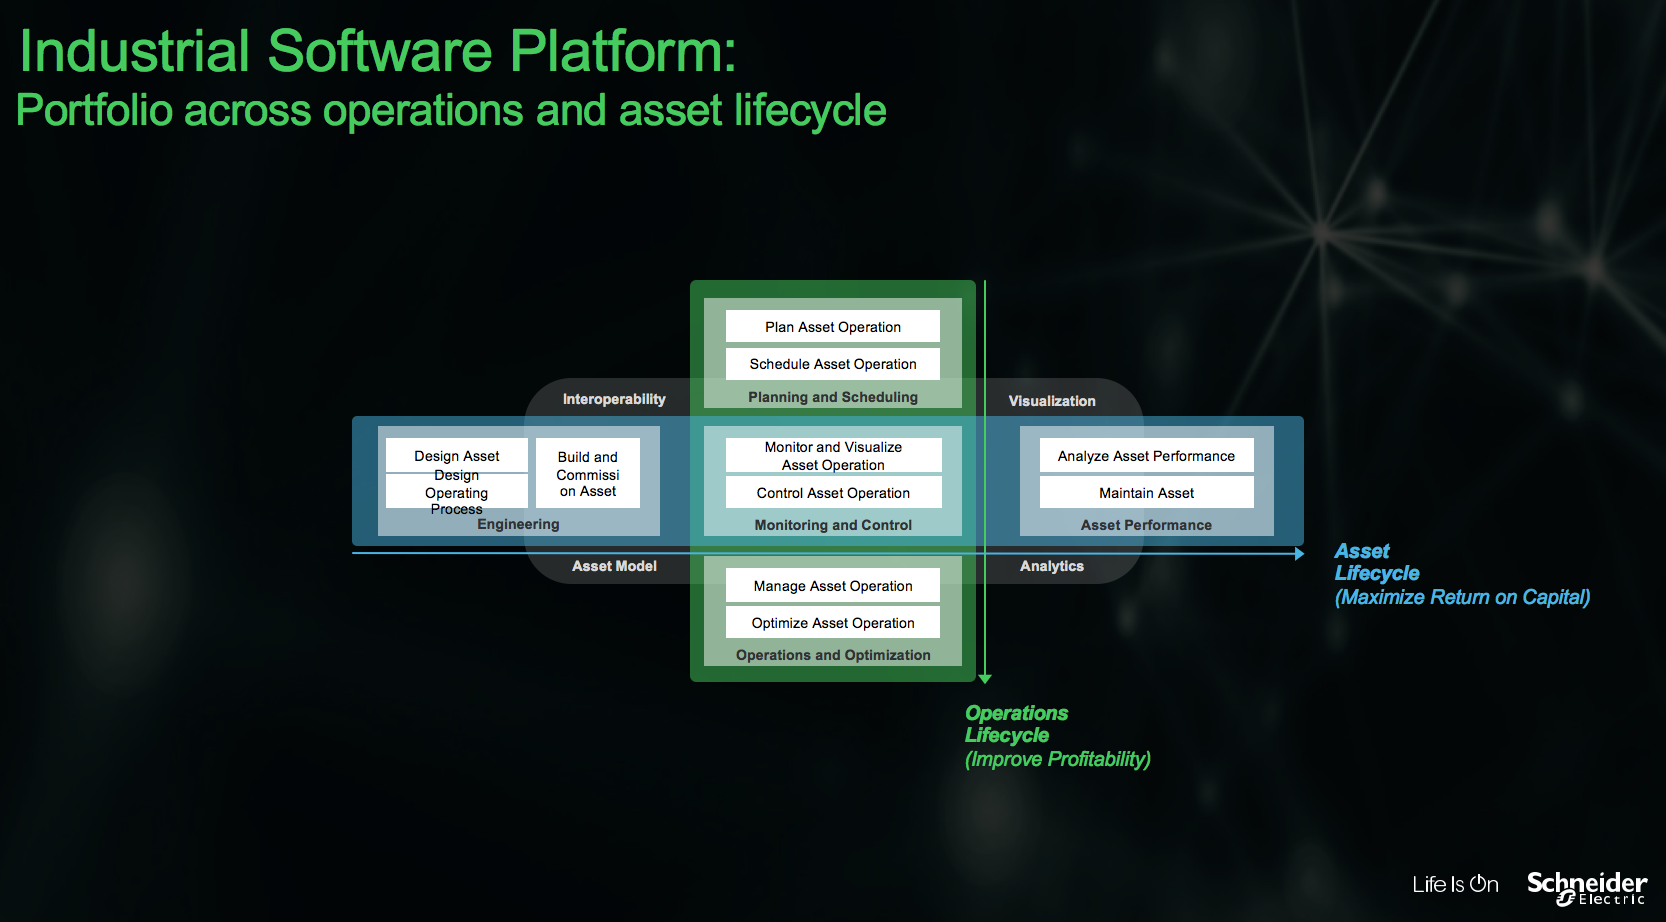Click the Life Is On logo
The image size is (1666, 922).
pos(1455,884)
